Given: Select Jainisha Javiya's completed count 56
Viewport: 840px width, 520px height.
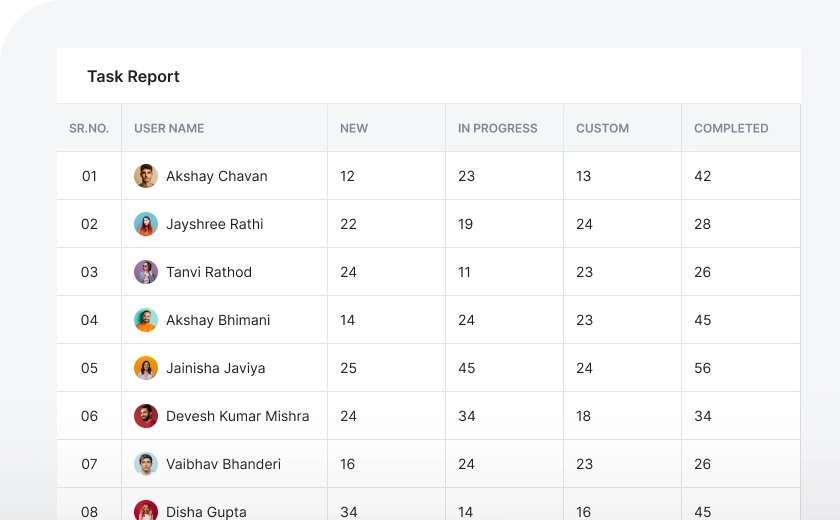Looking at the screenshot, I should pyautogui.click(x=703, y=368).
